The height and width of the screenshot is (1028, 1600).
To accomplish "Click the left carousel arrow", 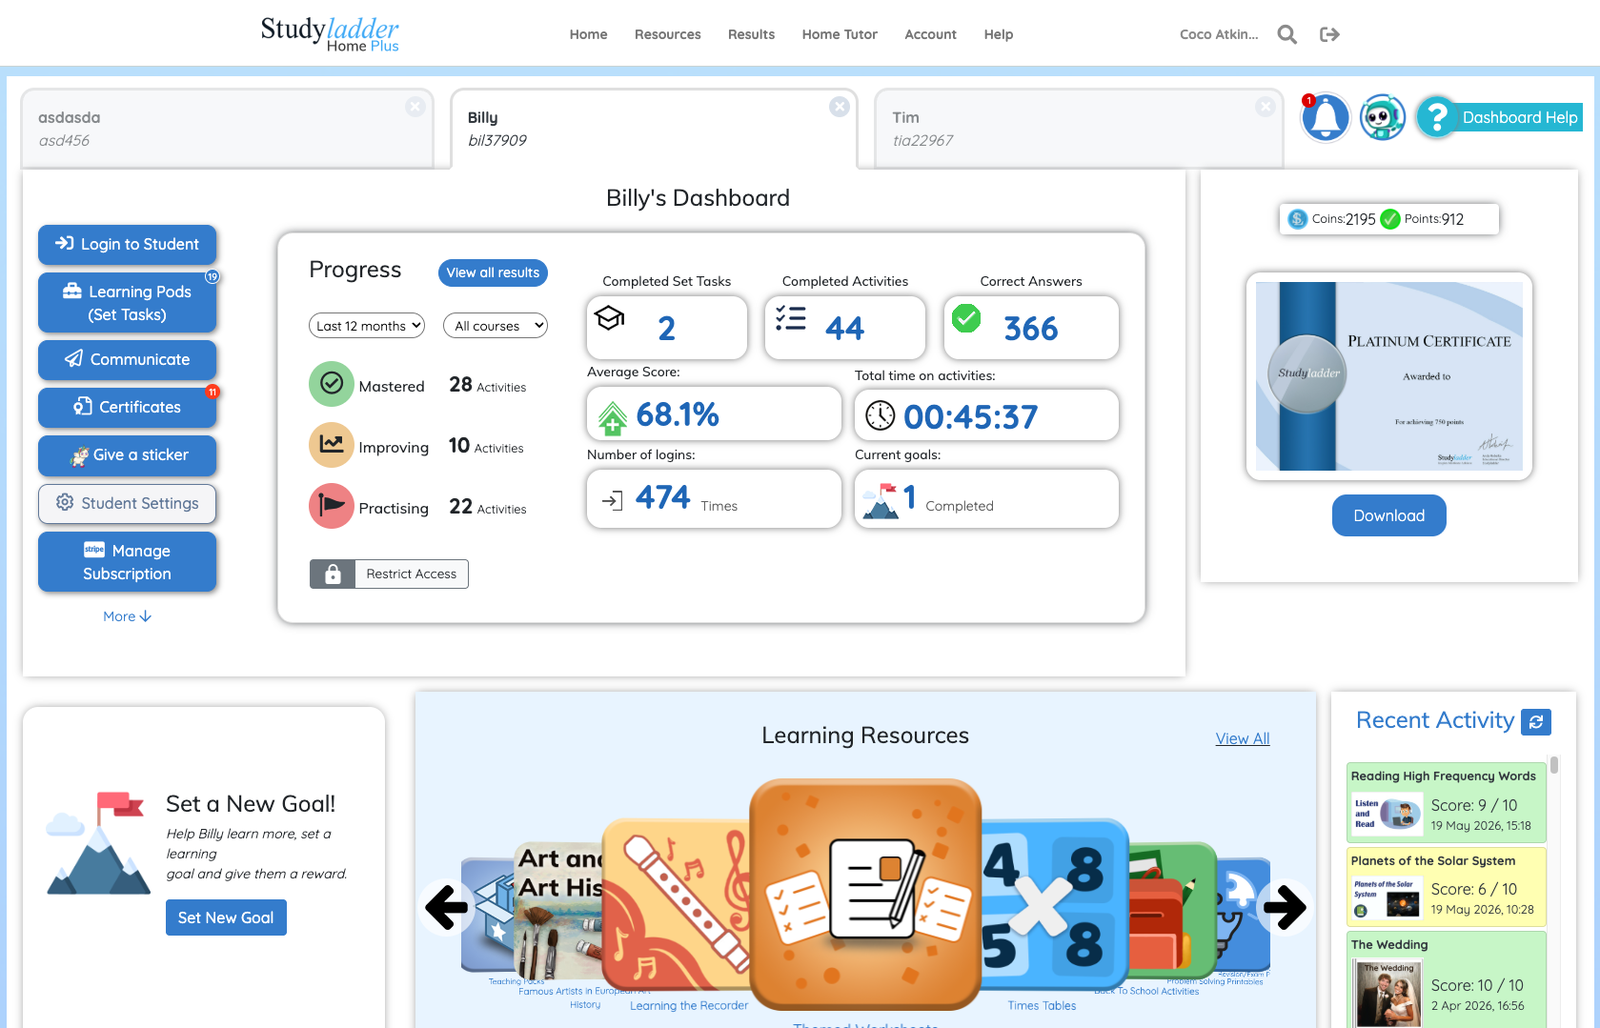I will pyautogui.click(x=446, y=907).
